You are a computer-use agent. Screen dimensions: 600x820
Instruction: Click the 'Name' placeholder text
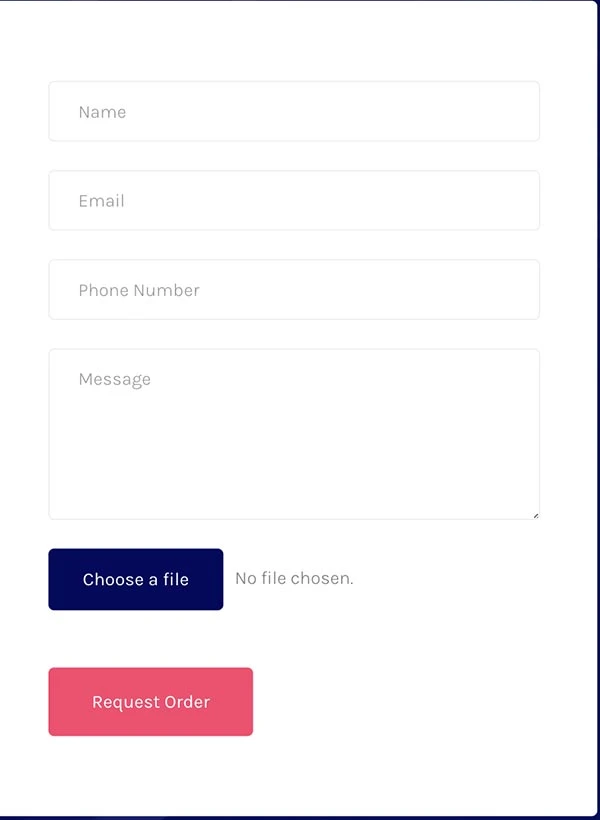click(102, 112)
